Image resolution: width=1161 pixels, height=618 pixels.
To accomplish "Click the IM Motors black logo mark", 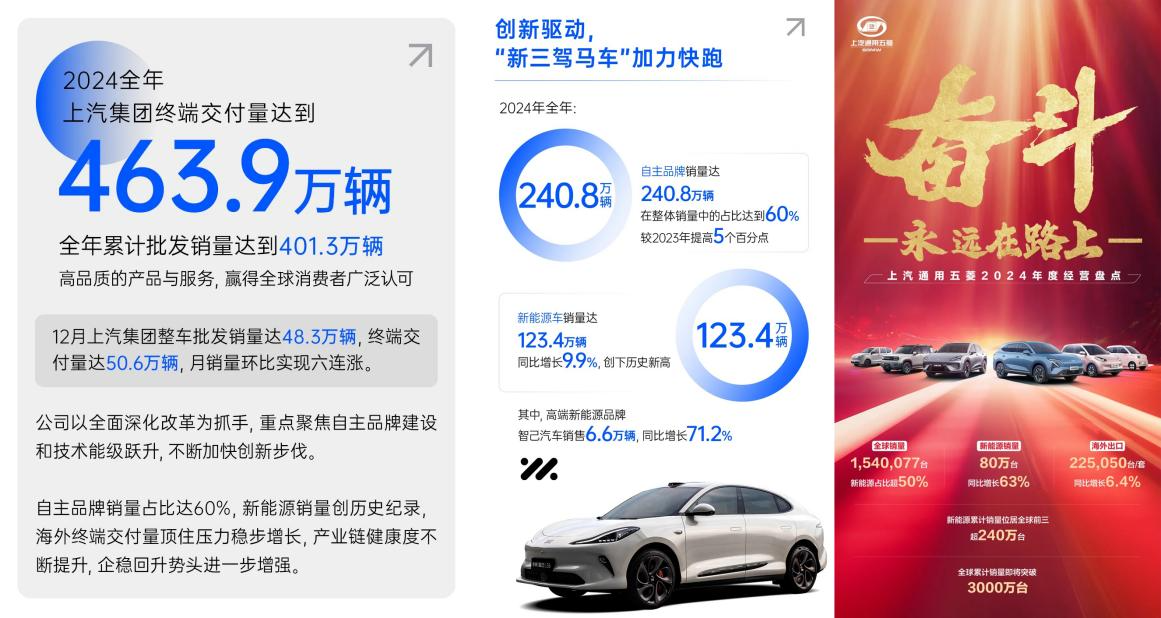I will pos(539,468).
